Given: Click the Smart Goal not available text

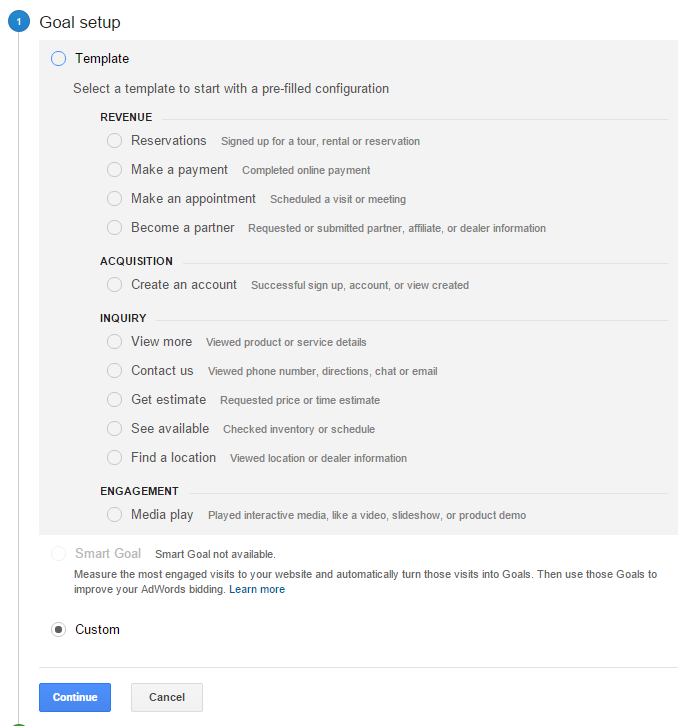Looking at the screenshot, I should point(215,554).
